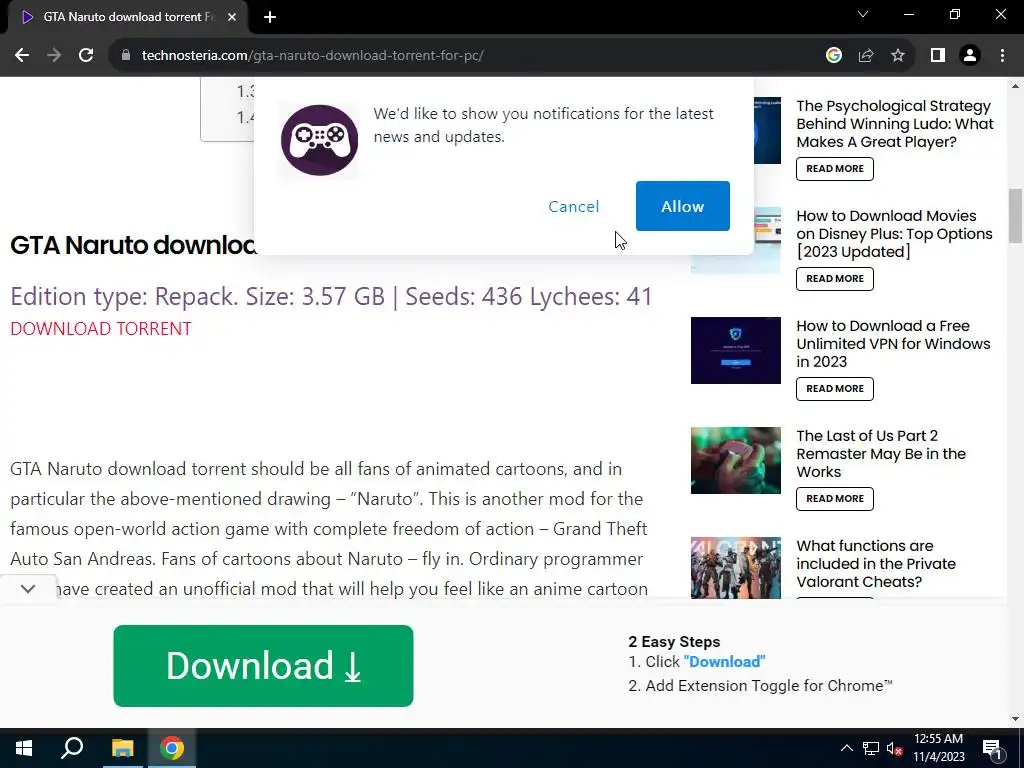Show hidden system tray icons
The image size is (1024, 768).
[846, 748]
